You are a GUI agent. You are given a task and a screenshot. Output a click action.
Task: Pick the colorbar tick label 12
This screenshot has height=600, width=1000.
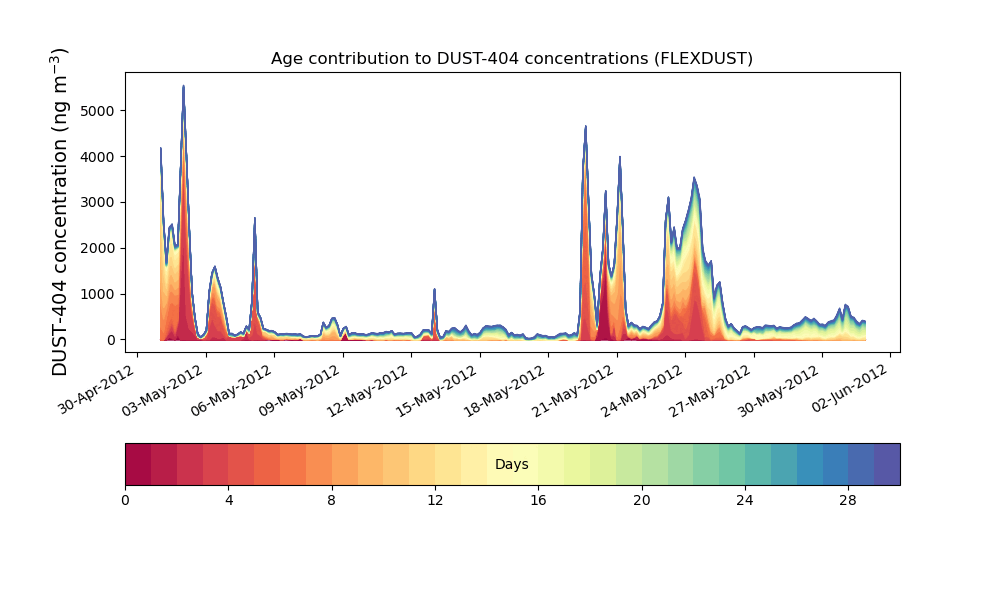coord(435,501)
